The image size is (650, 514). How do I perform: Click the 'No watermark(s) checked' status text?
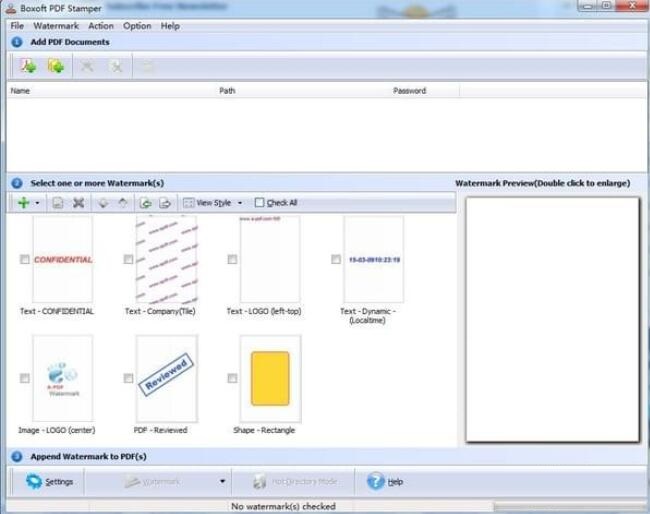point(284,507)
